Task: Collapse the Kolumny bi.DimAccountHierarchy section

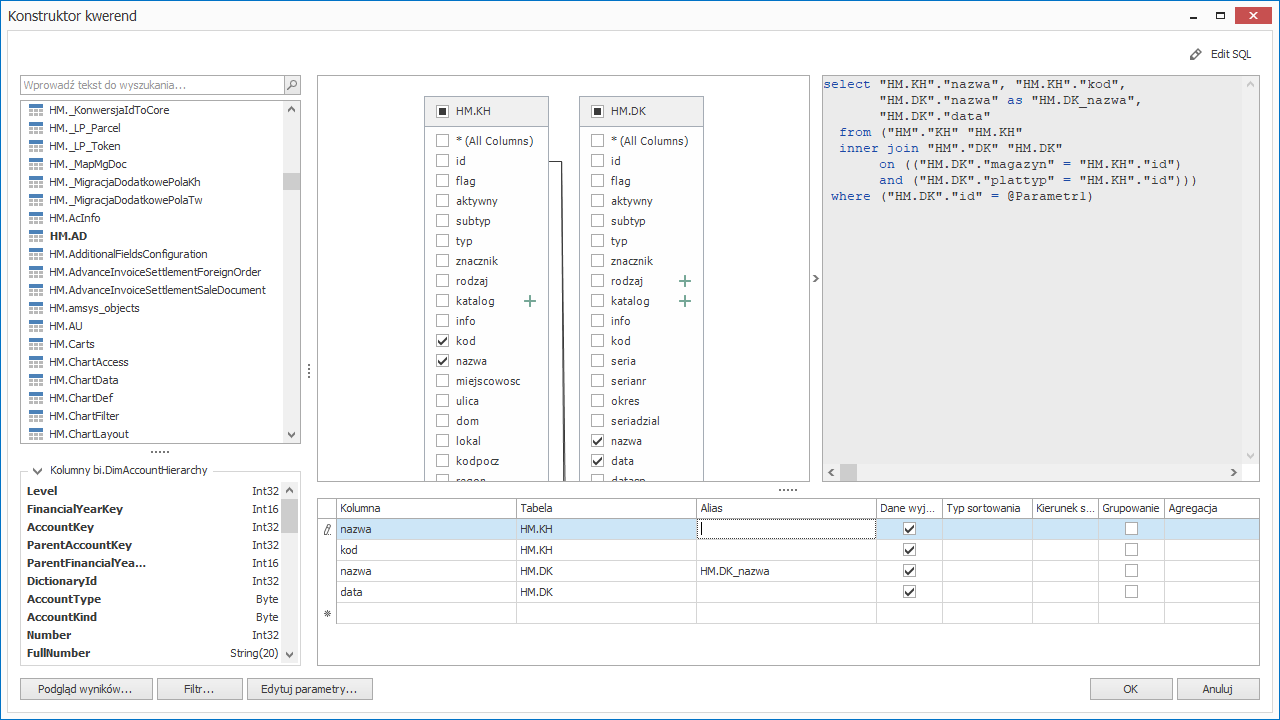Action: tap(38, 470)
